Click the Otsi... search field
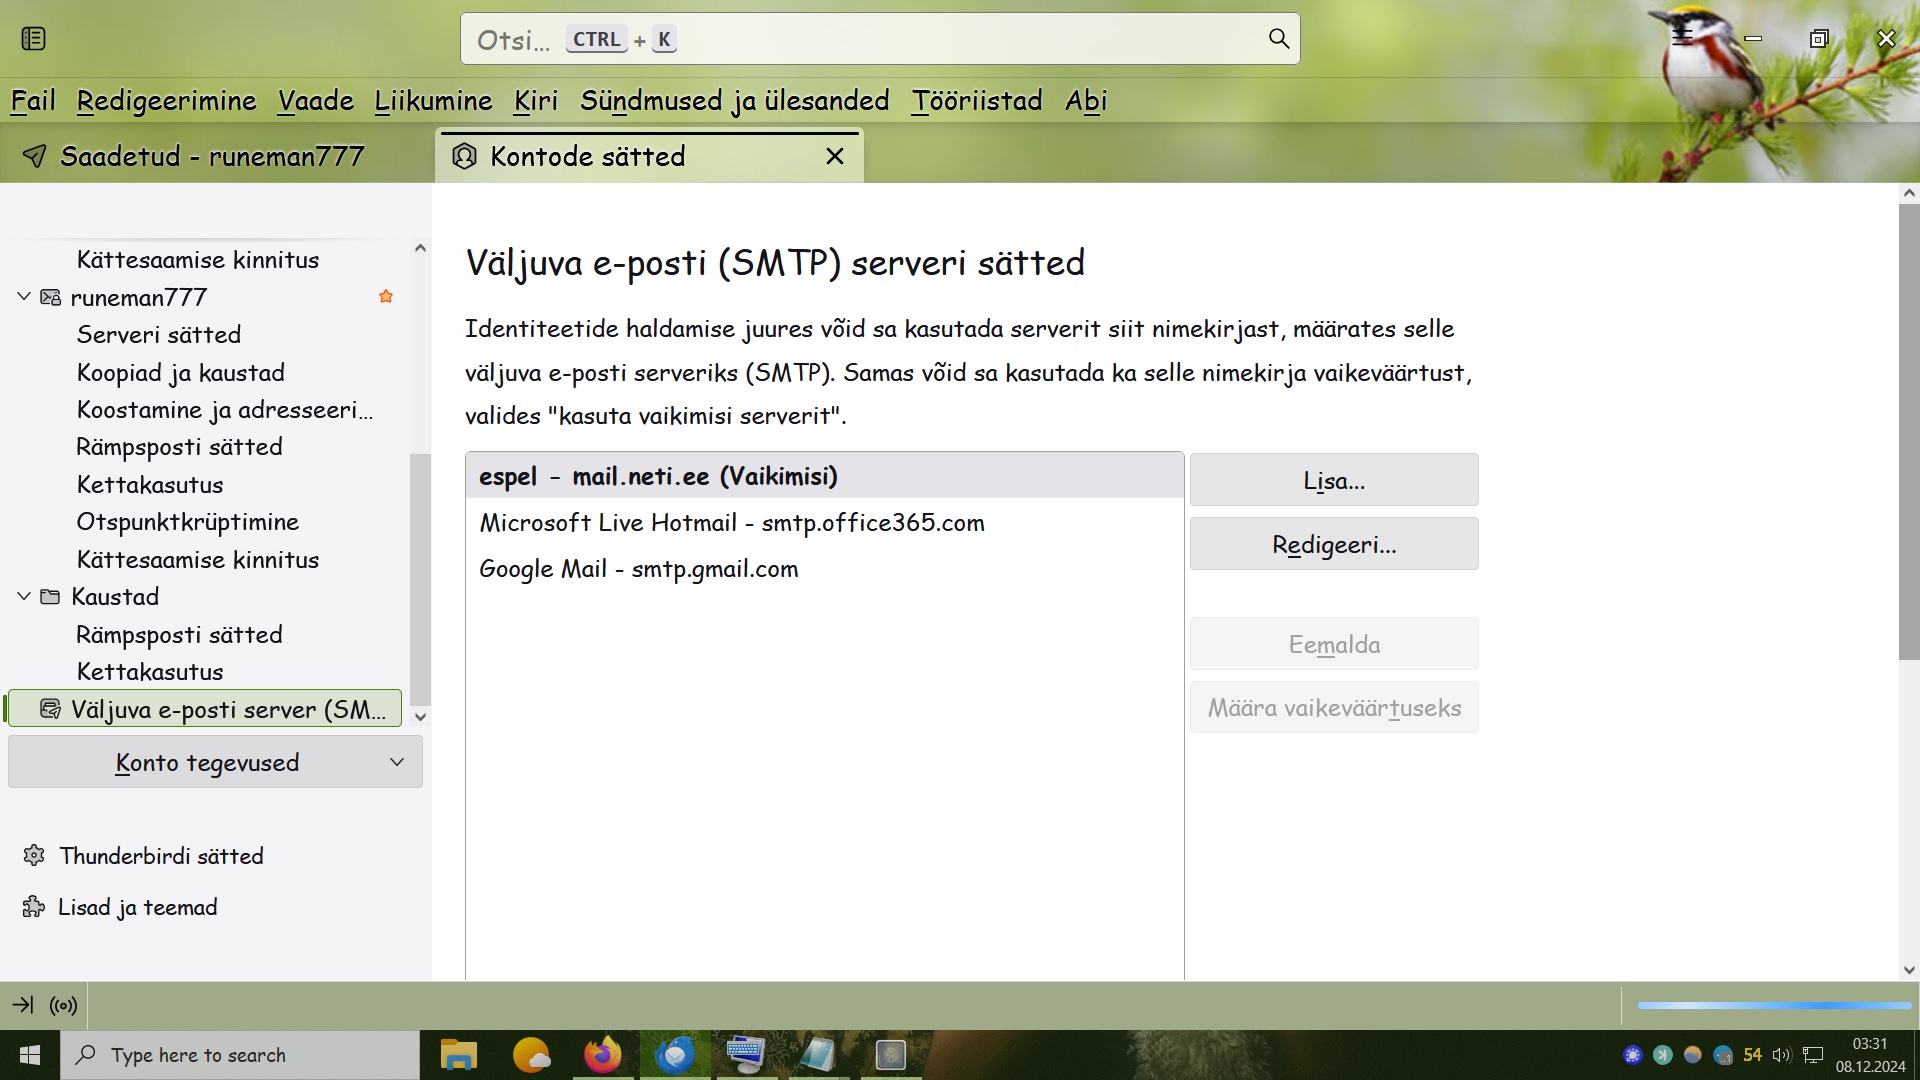 point(880,39)
